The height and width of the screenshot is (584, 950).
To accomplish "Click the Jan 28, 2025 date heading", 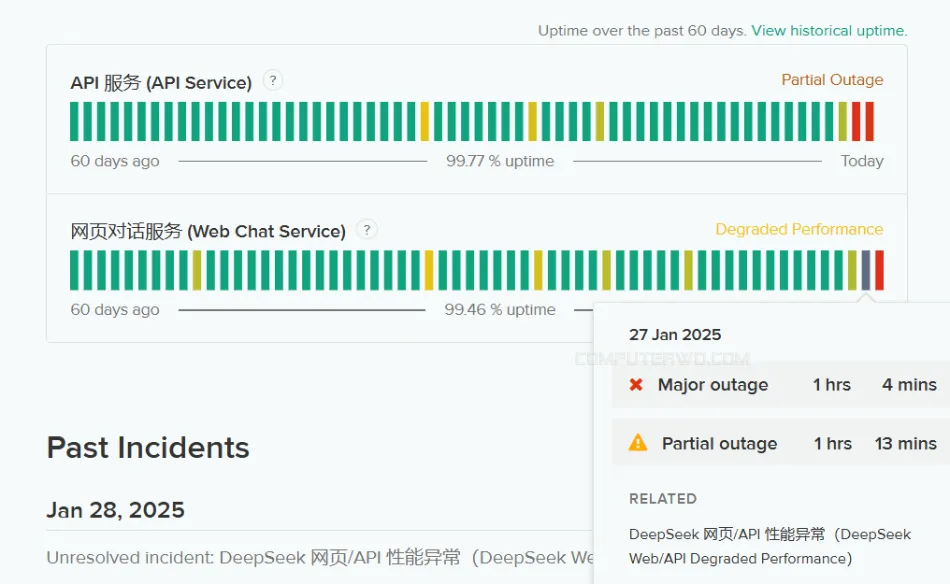I will (x=115, y=510).
